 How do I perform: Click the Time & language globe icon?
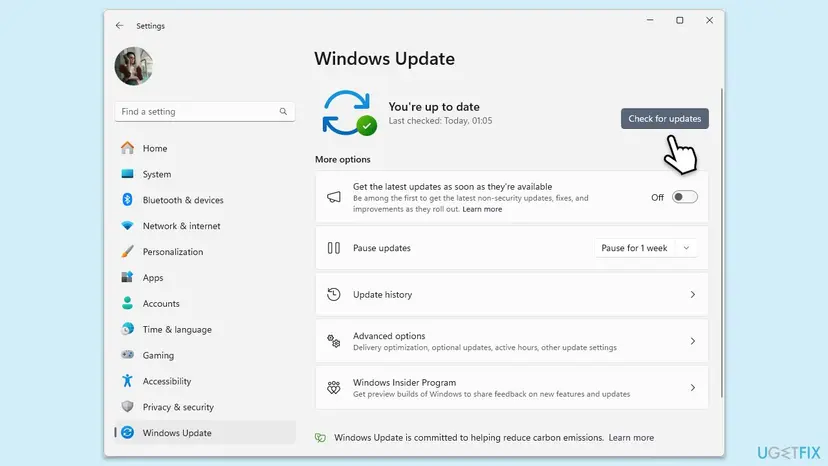coord(127,329)
